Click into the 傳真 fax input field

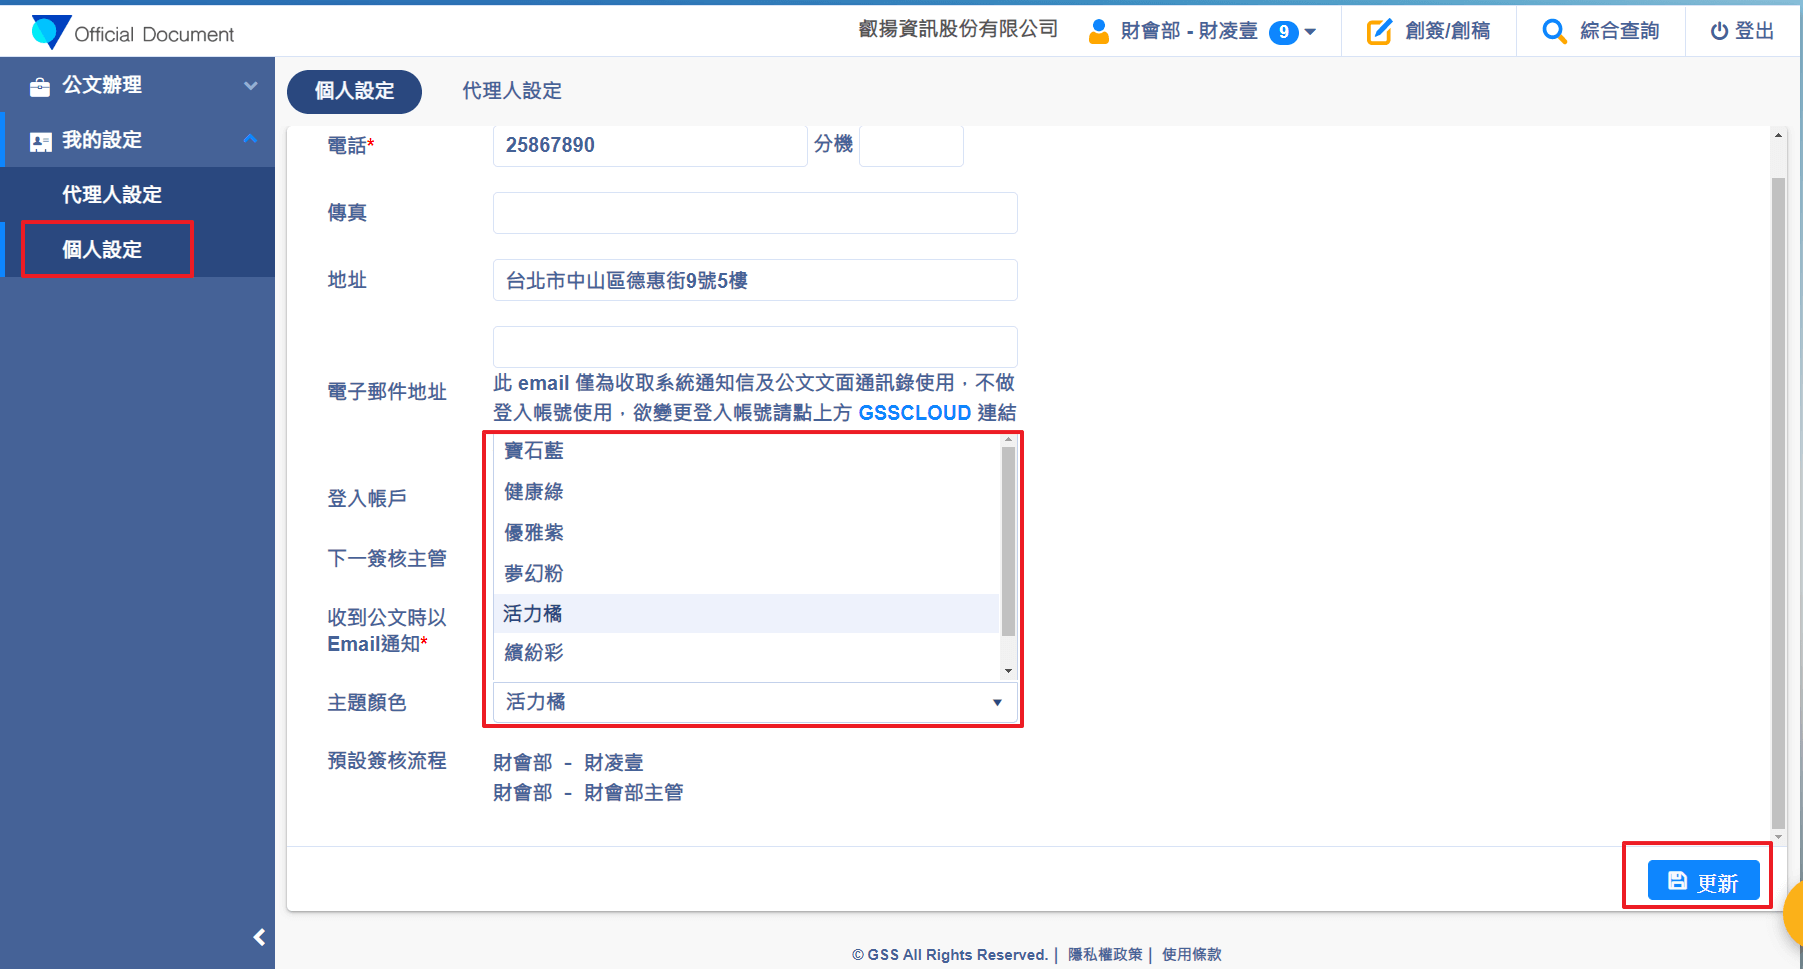click(x=755, y=213)
